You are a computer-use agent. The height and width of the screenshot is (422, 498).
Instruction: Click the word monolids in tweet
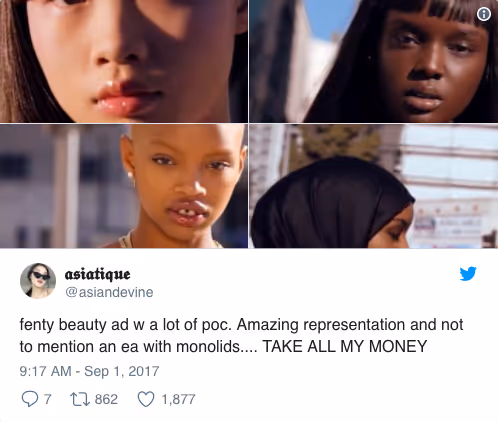pyautogui.click(x=208, y=346)
